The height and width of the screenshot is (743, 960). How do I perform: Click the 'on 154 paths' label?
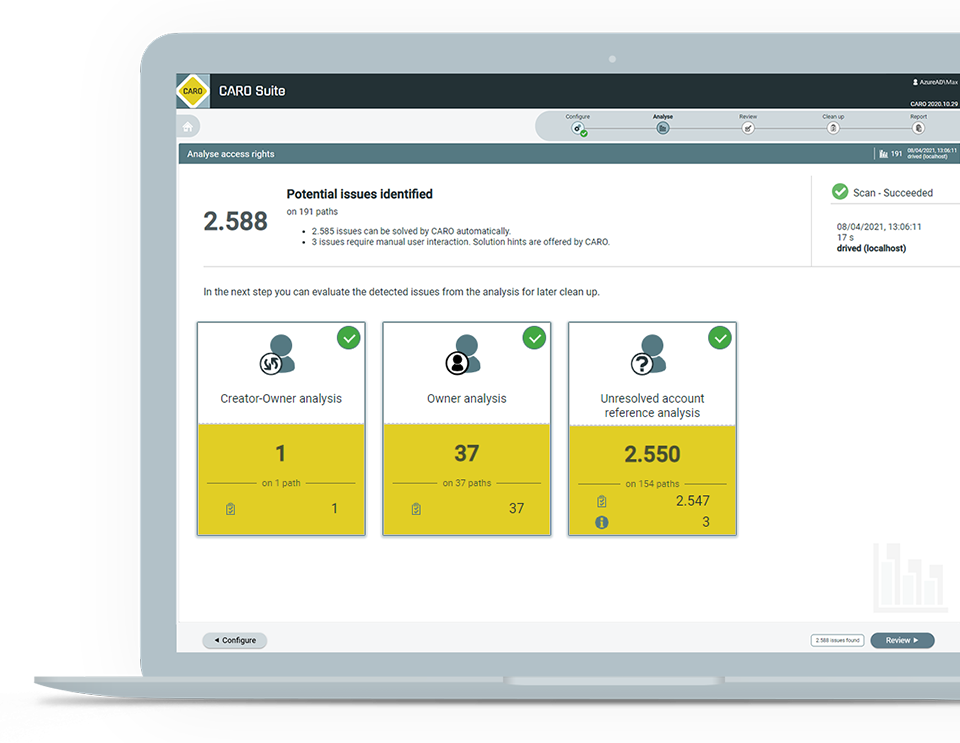click(652, 484)
